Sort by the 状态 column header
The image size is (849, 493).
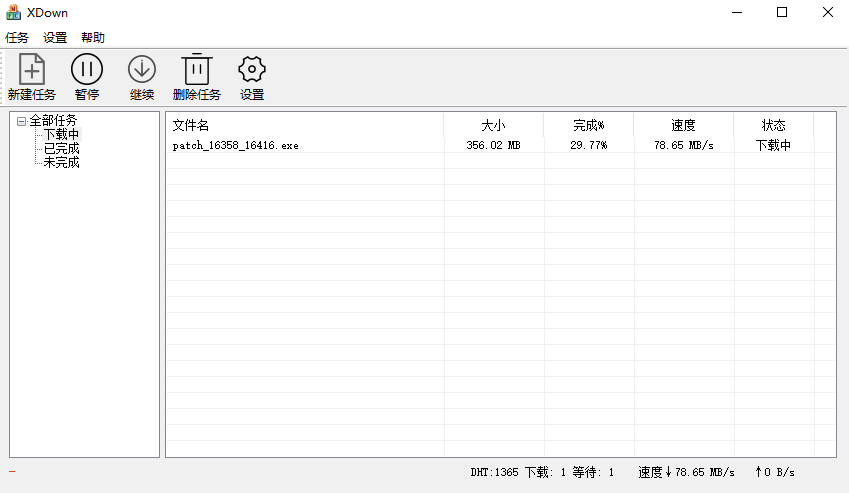[x=774, y=126]
